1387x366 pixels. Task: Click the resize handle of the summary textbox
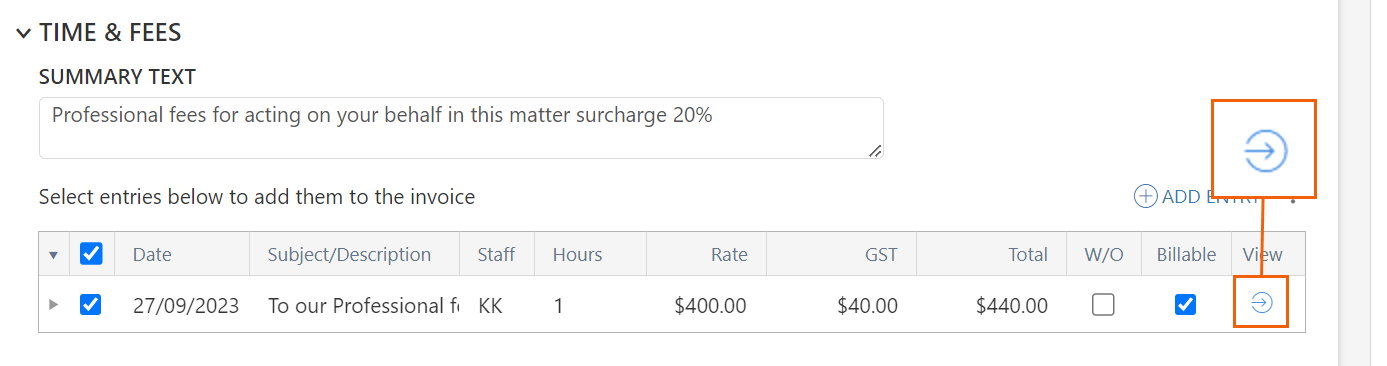[875, 150]
